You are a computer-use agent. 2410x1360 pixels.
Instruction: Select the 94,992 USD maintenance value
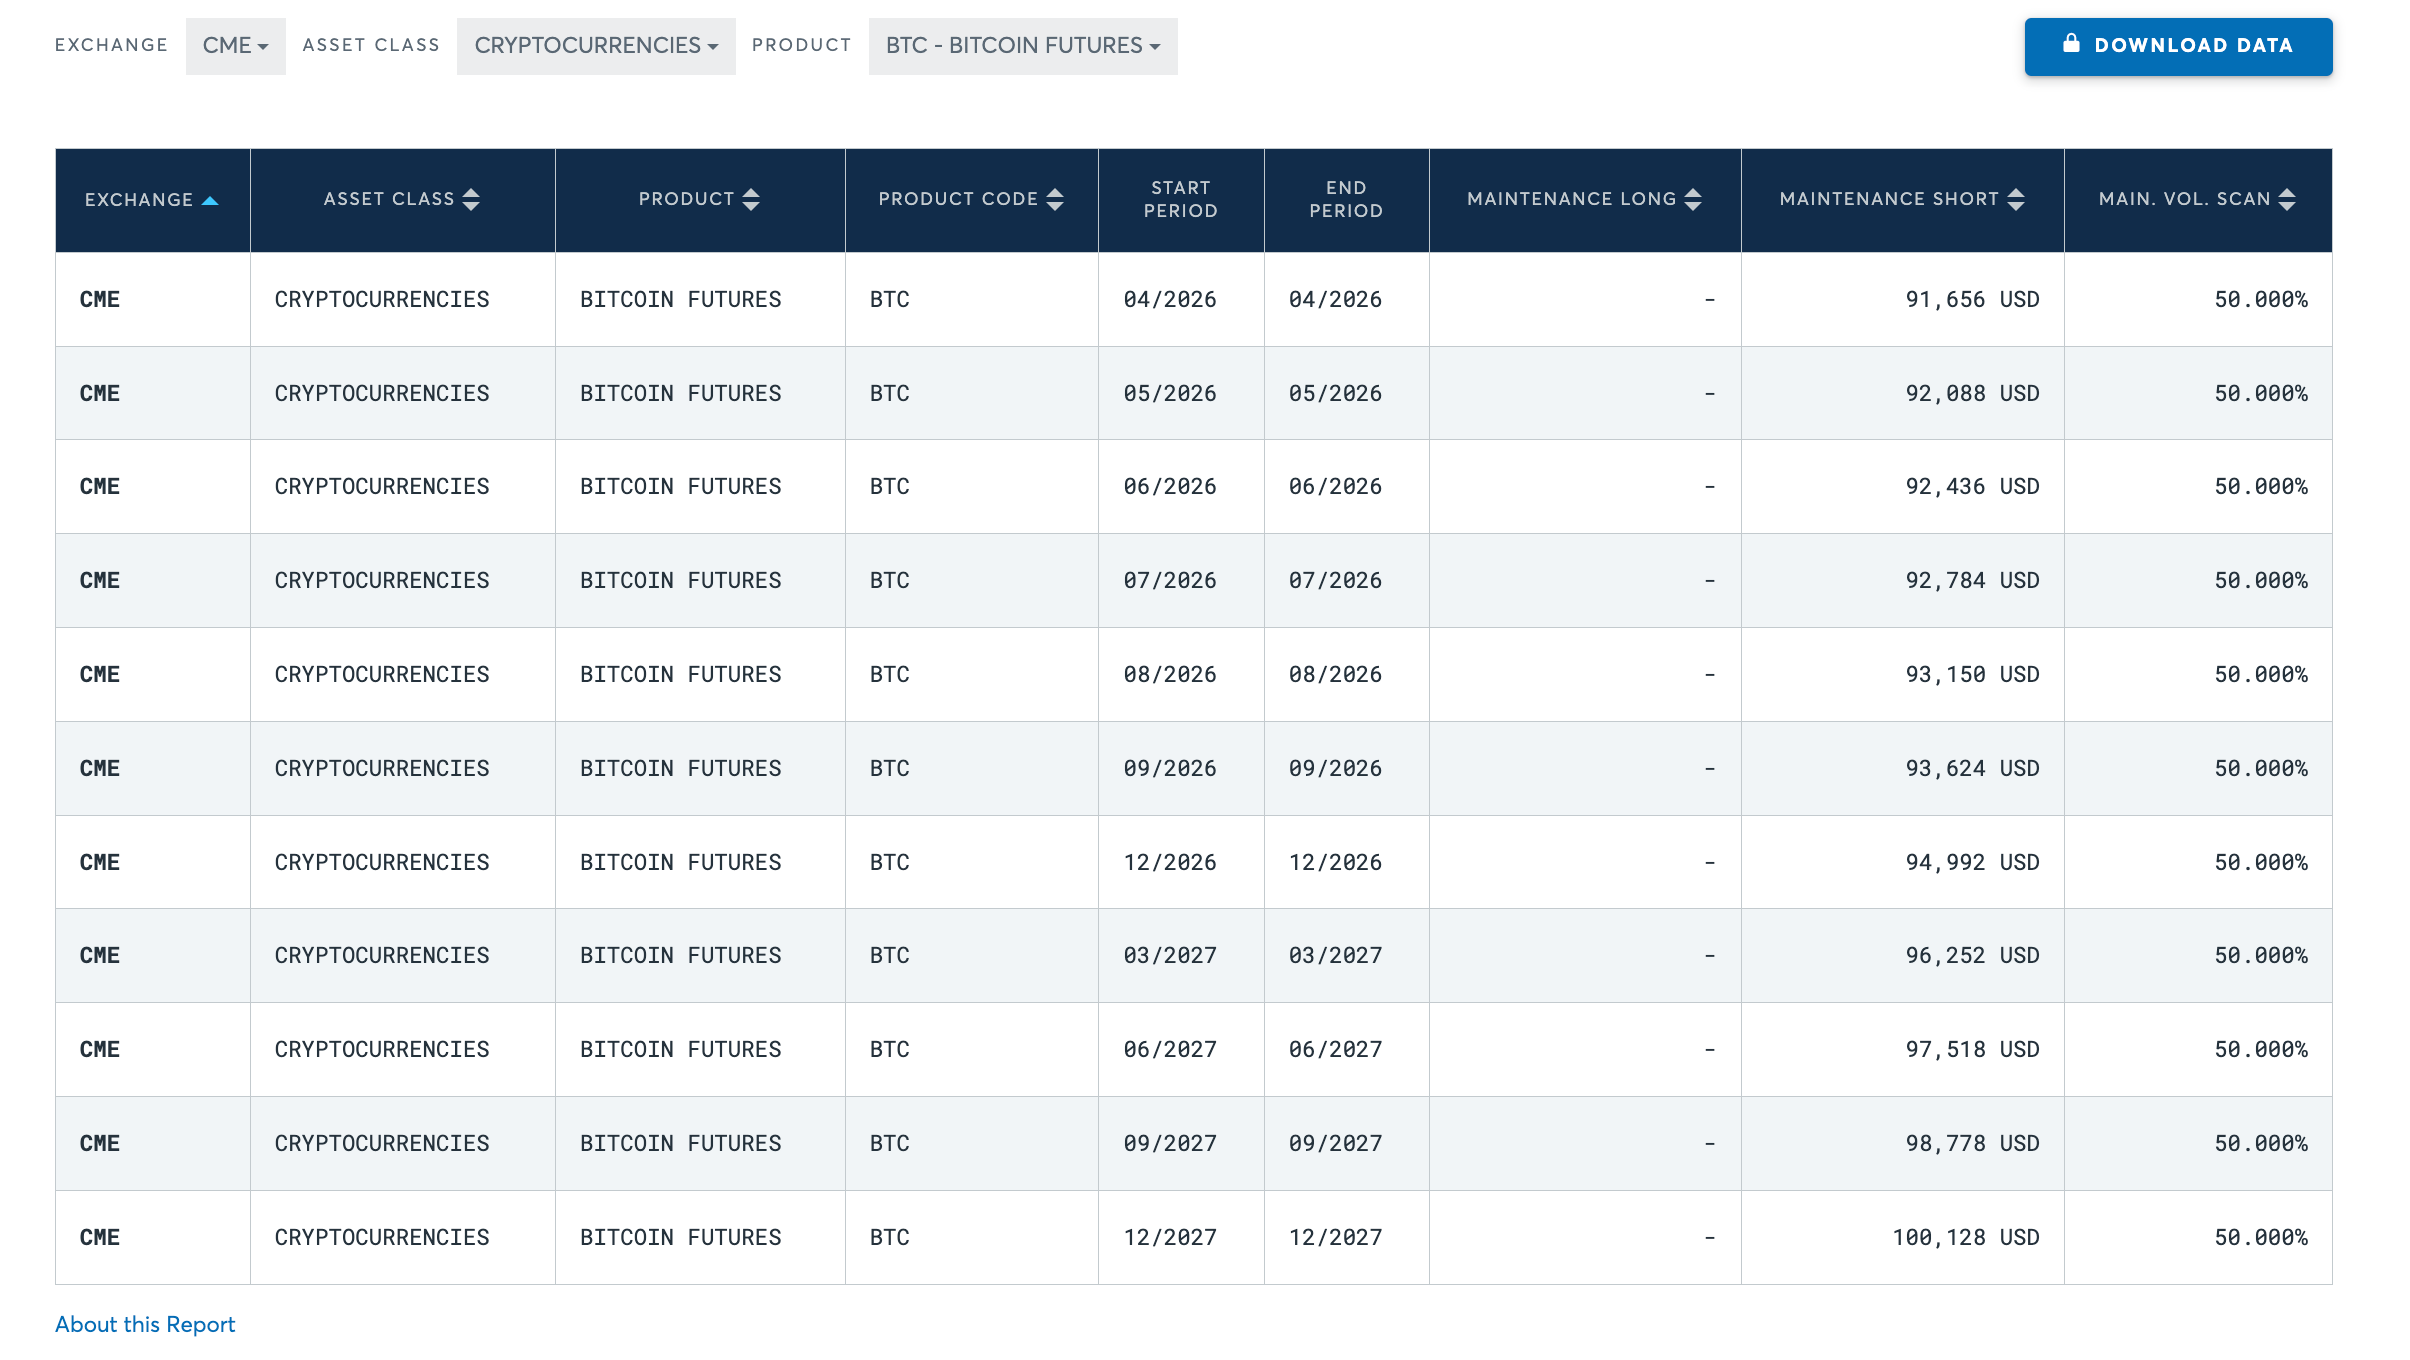coord(1972,862)
